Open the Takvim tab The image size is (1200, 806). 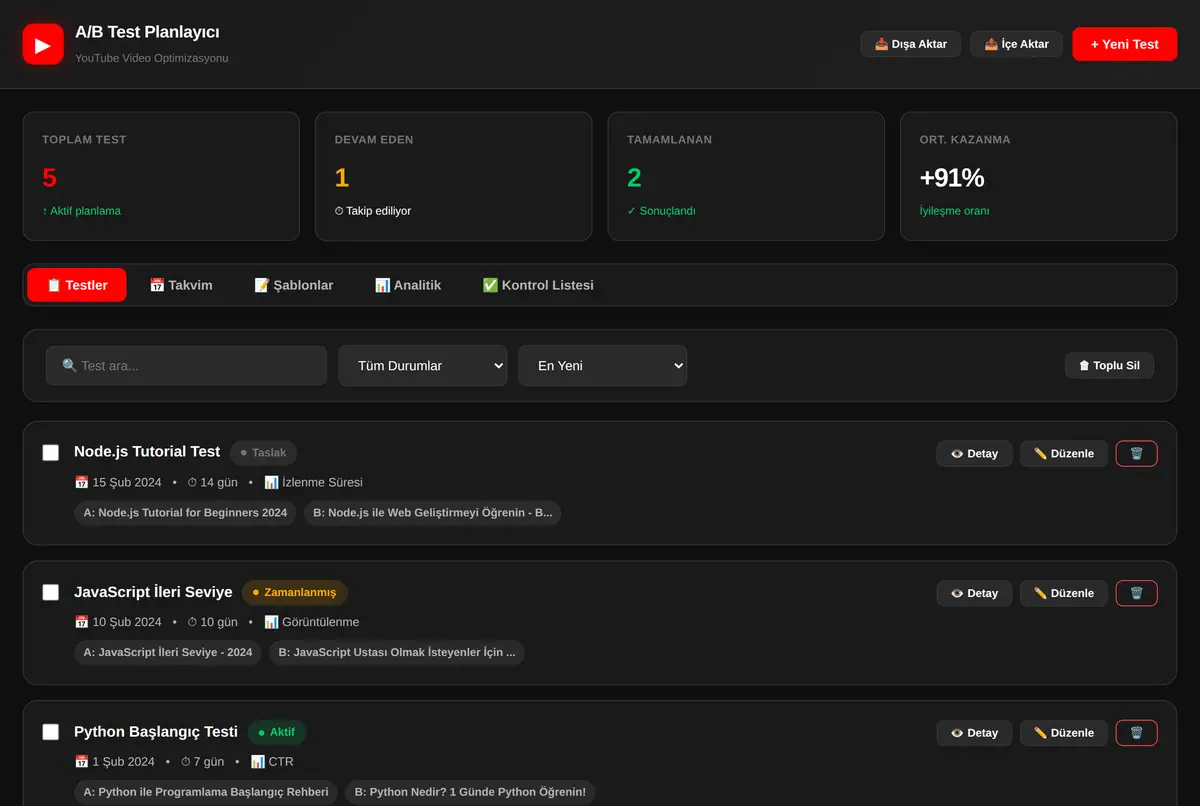tap(181, 285)
